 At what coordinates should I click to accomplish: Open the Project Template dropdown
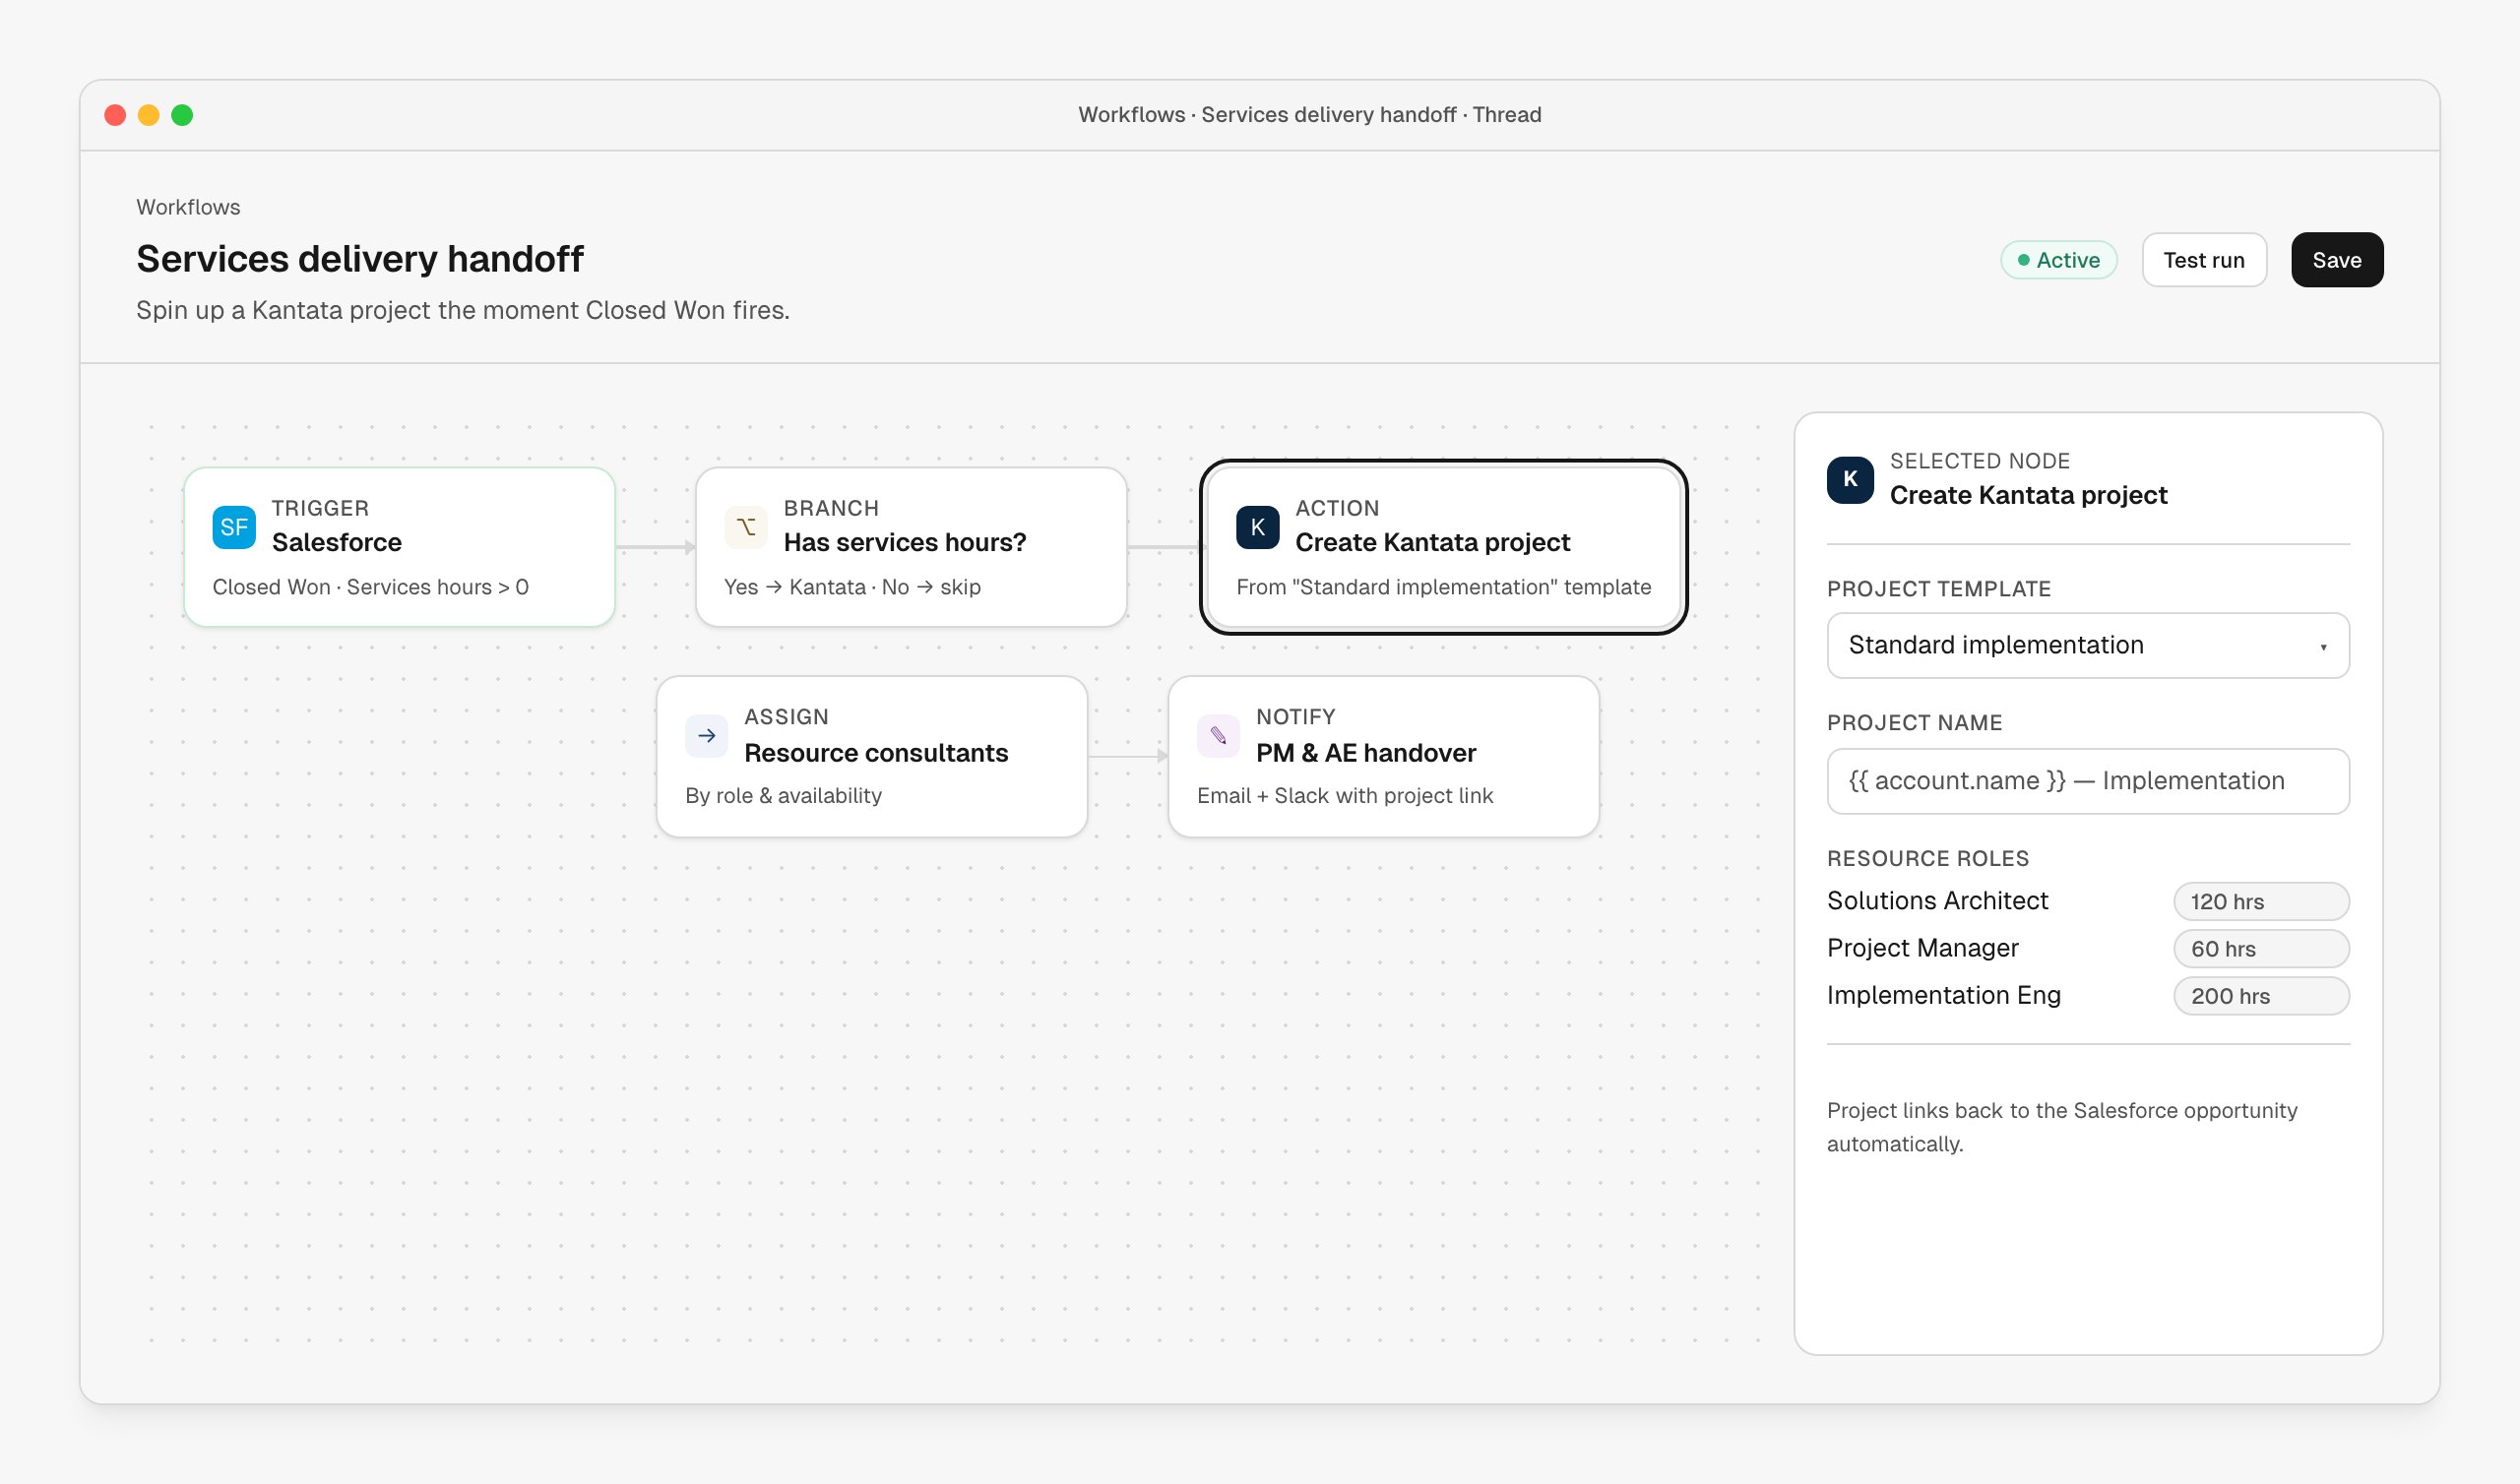tap(2088, 645)
